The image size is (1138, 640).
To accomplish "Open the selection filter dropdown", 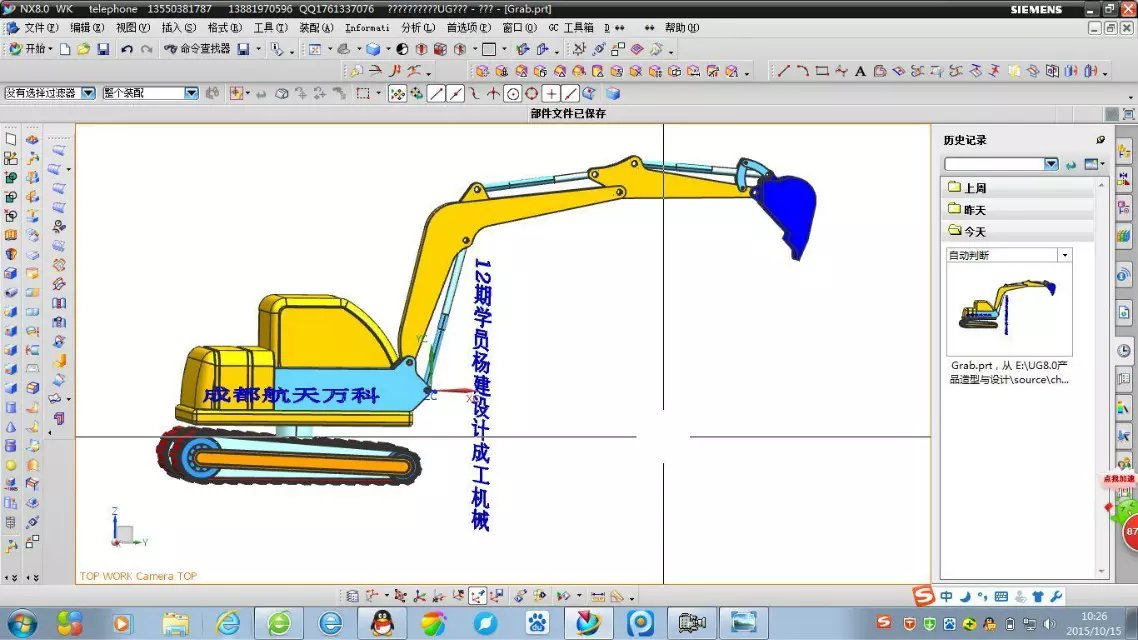I will coord(88,93).
